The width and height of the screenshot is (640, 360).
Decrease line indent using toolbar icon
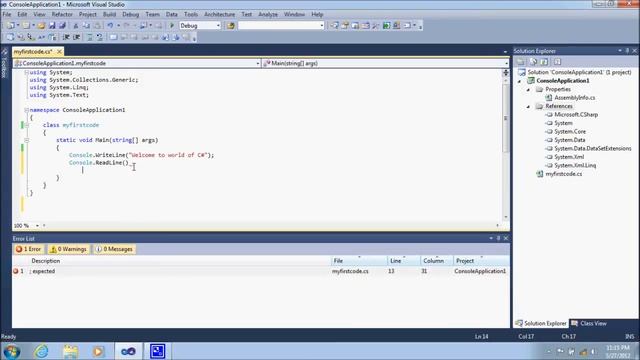66,38
